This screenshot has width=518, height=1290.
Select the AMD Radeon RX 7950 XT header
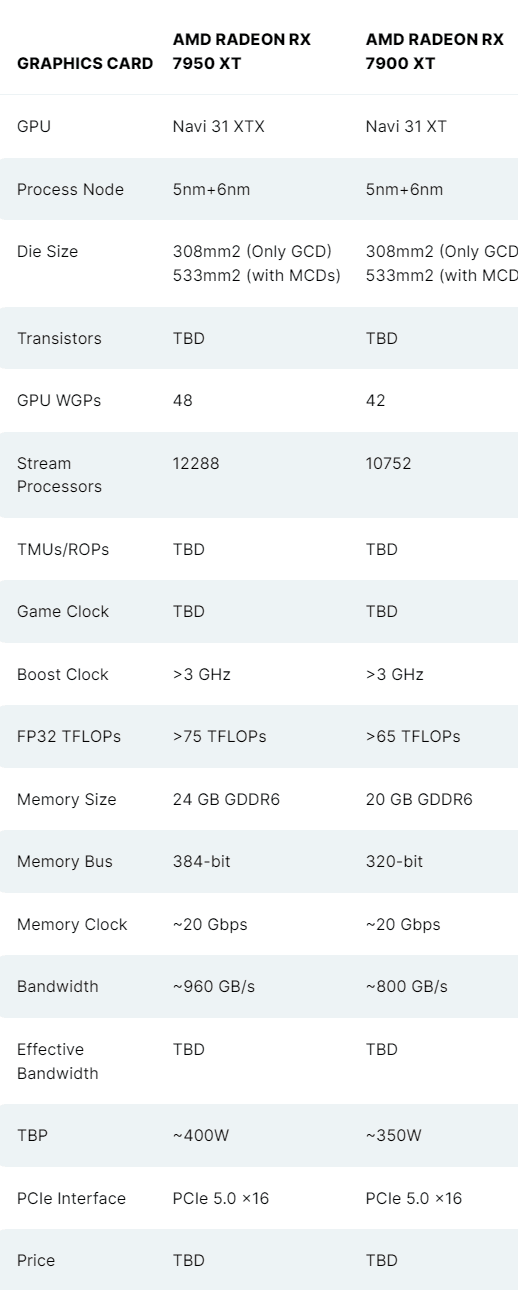pos(242,51)
